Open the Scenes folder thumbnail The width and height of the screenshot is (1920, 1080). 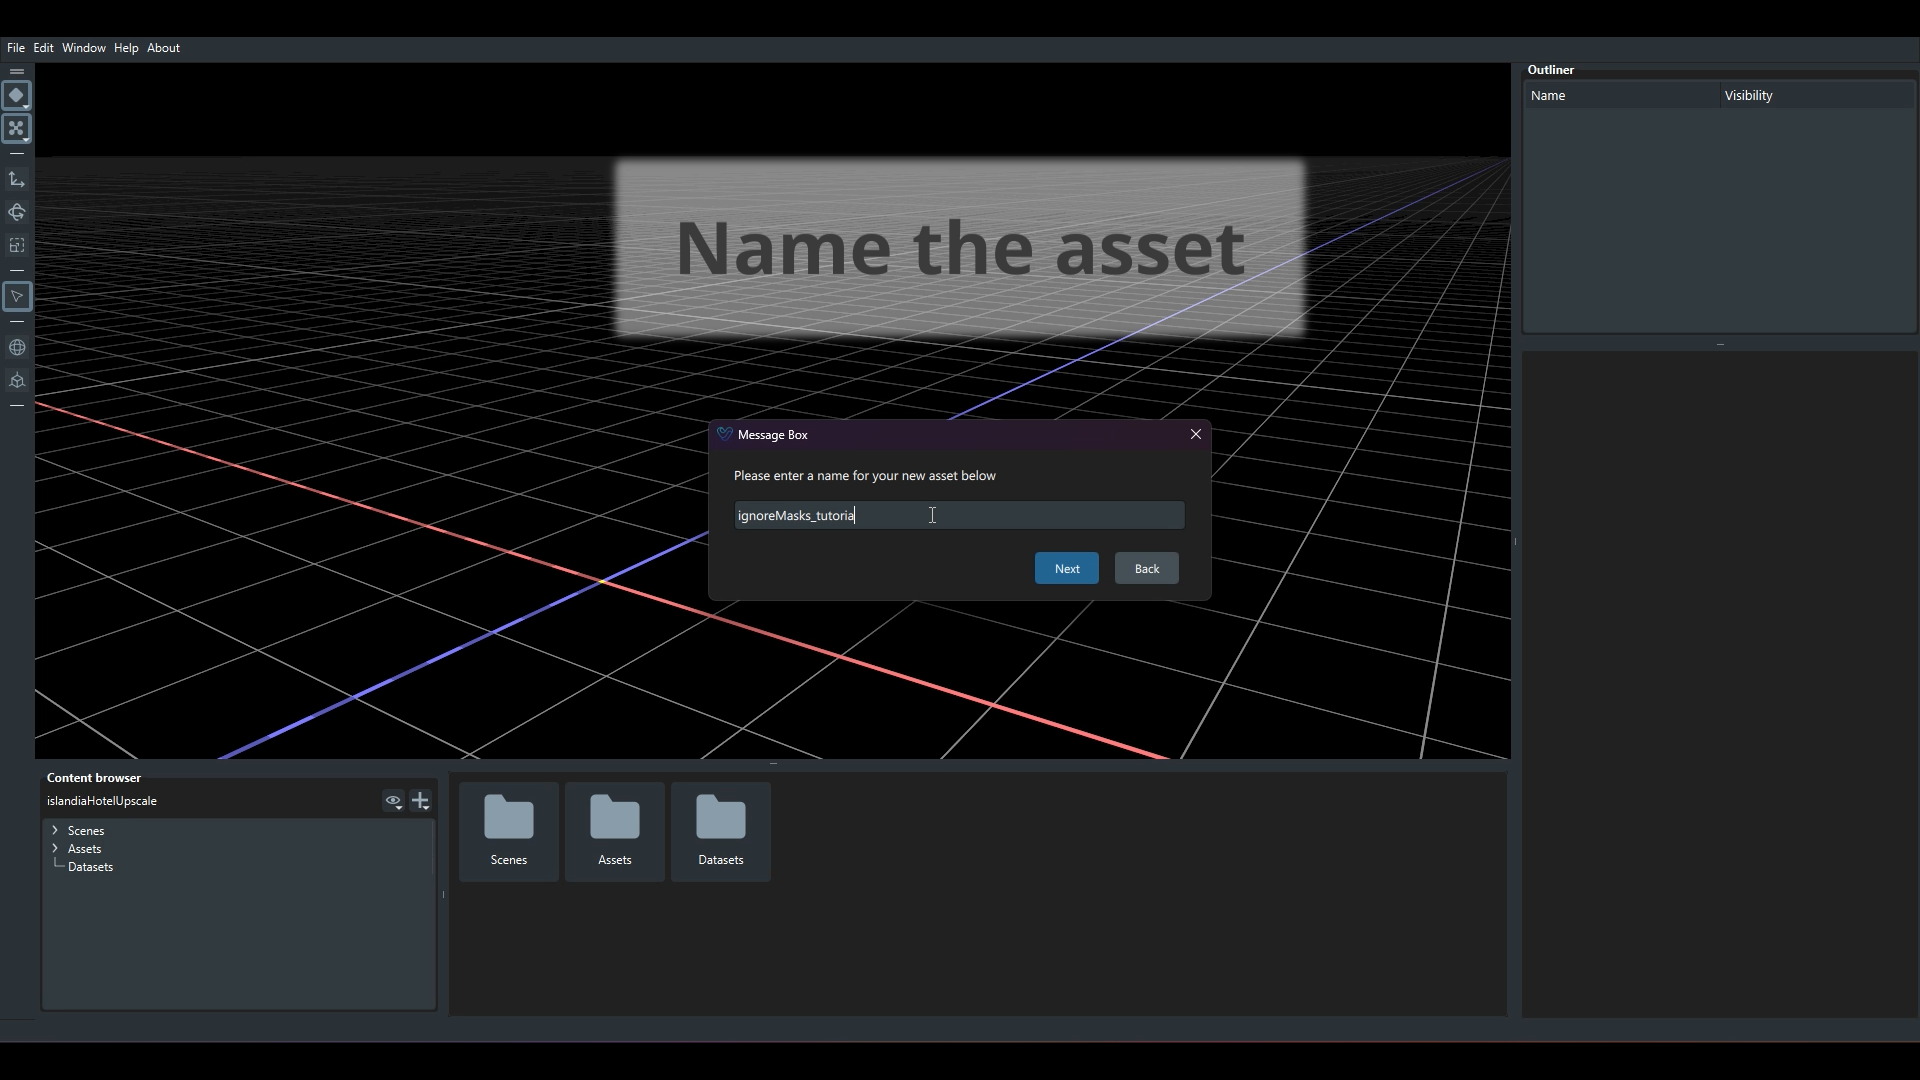[x=509, y=832]
